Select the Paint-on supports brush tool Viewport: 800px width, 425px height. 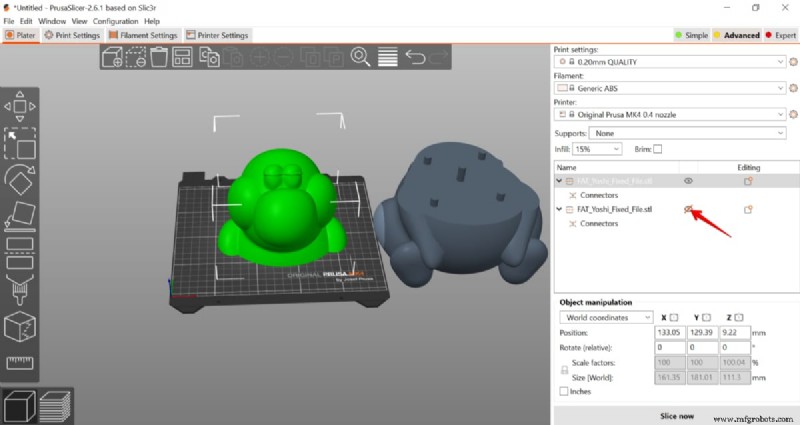(x=20, y=289)
